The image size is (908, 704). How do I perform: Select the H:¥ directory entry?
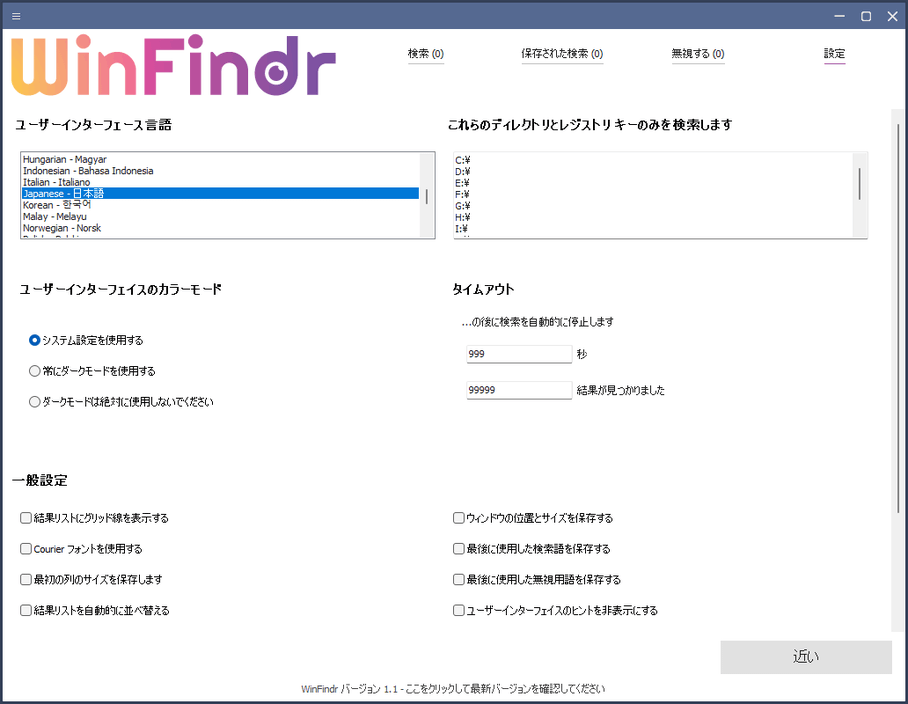(463, 218)
